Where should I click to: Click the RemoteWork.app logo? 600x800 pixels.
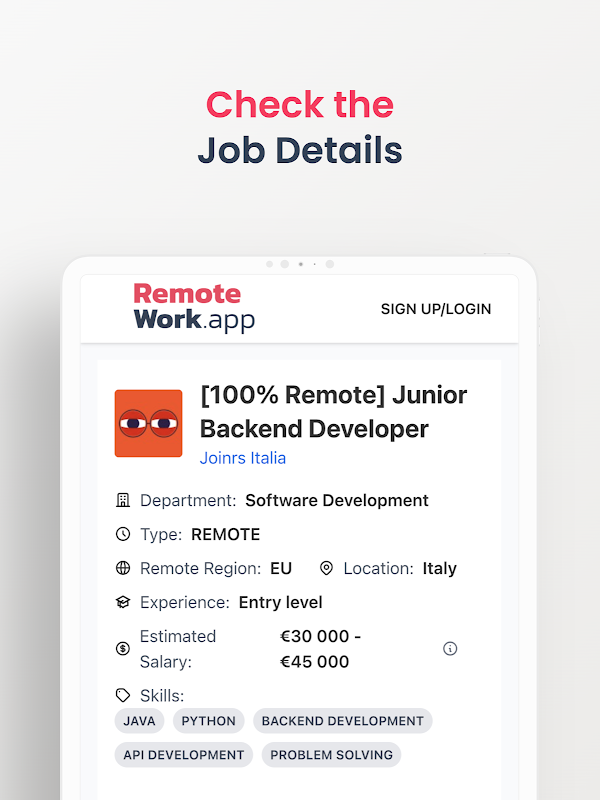point(194,307)
